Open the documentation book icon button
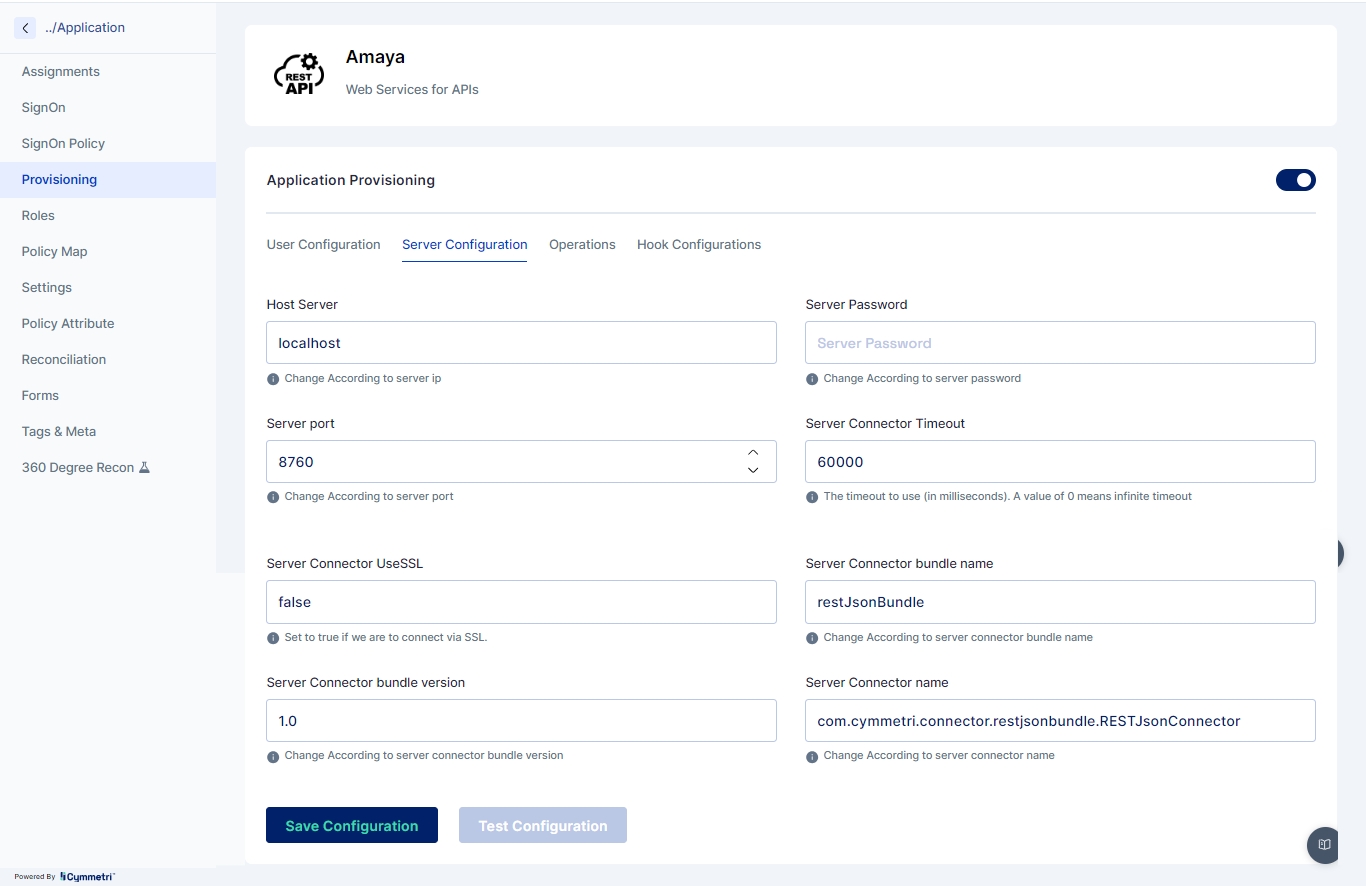1366x886 pixels. 1324,845
